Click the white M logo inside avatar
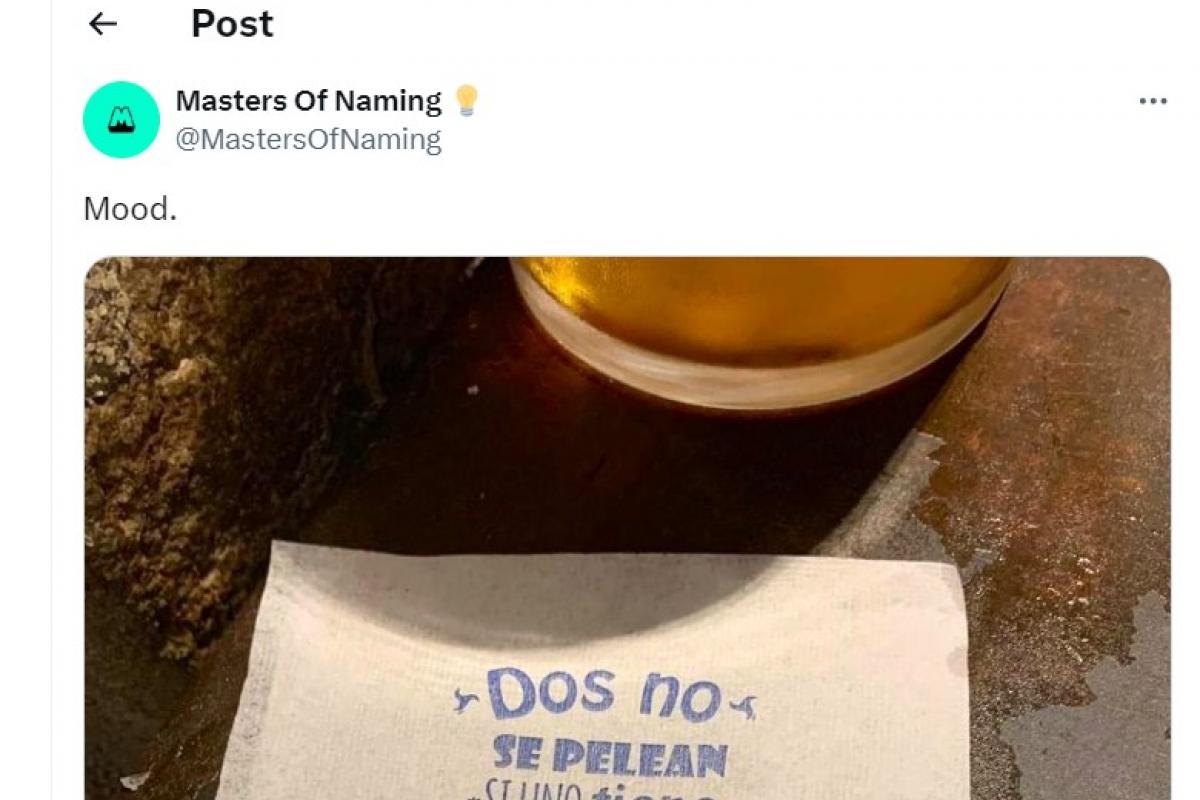 click(121, 121)
